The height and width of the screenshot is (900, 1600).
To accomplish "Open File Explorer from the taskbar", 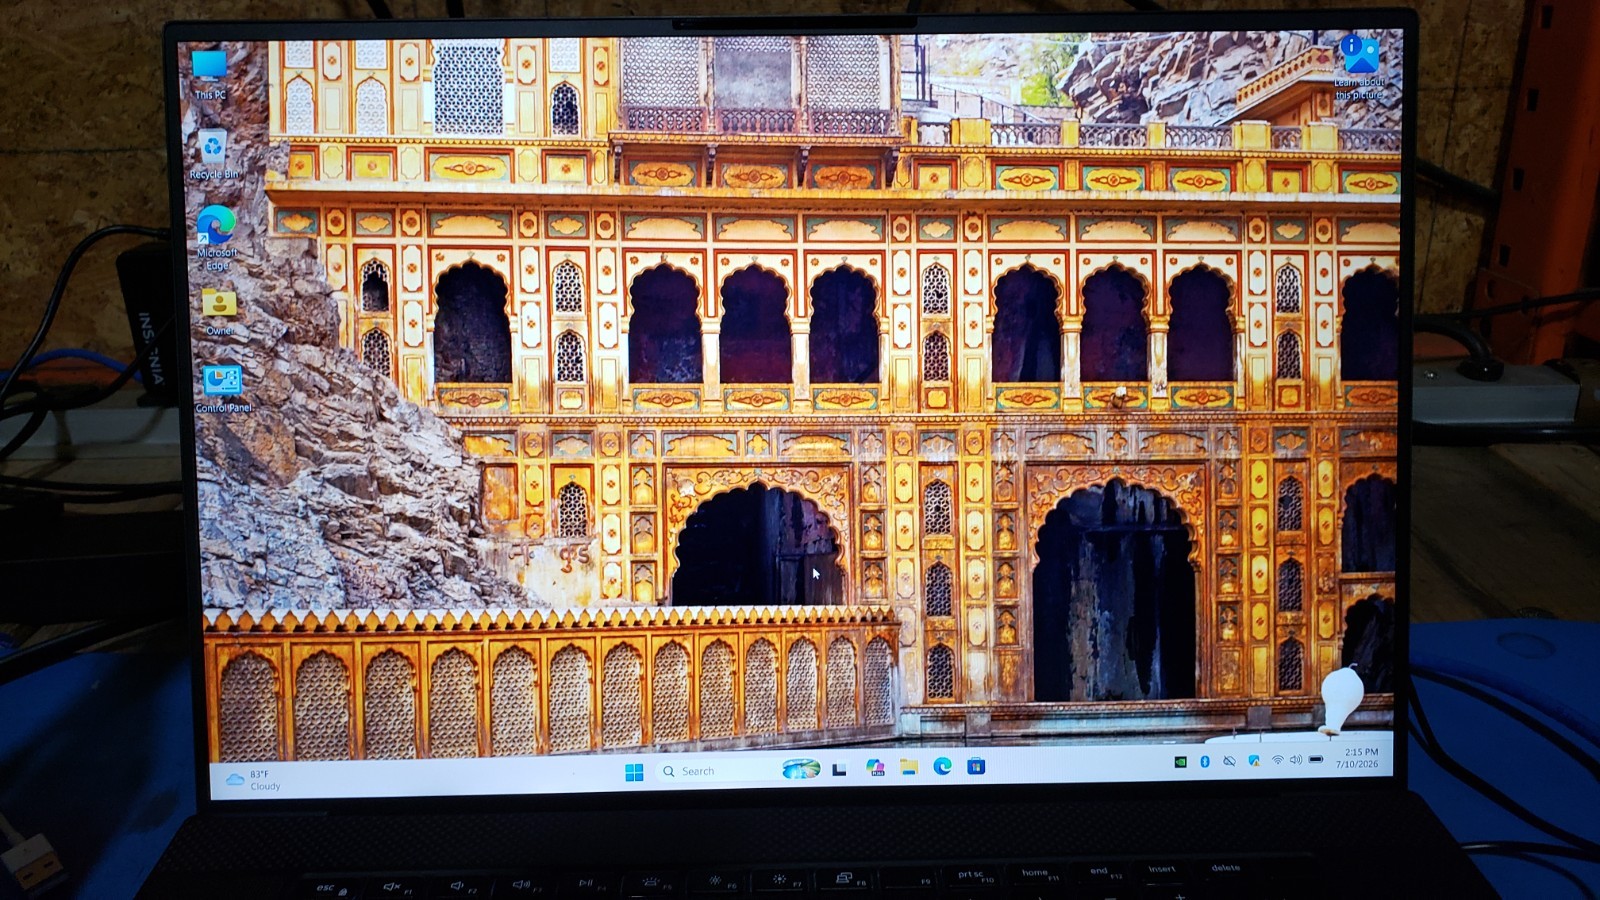I will (908, 767).
